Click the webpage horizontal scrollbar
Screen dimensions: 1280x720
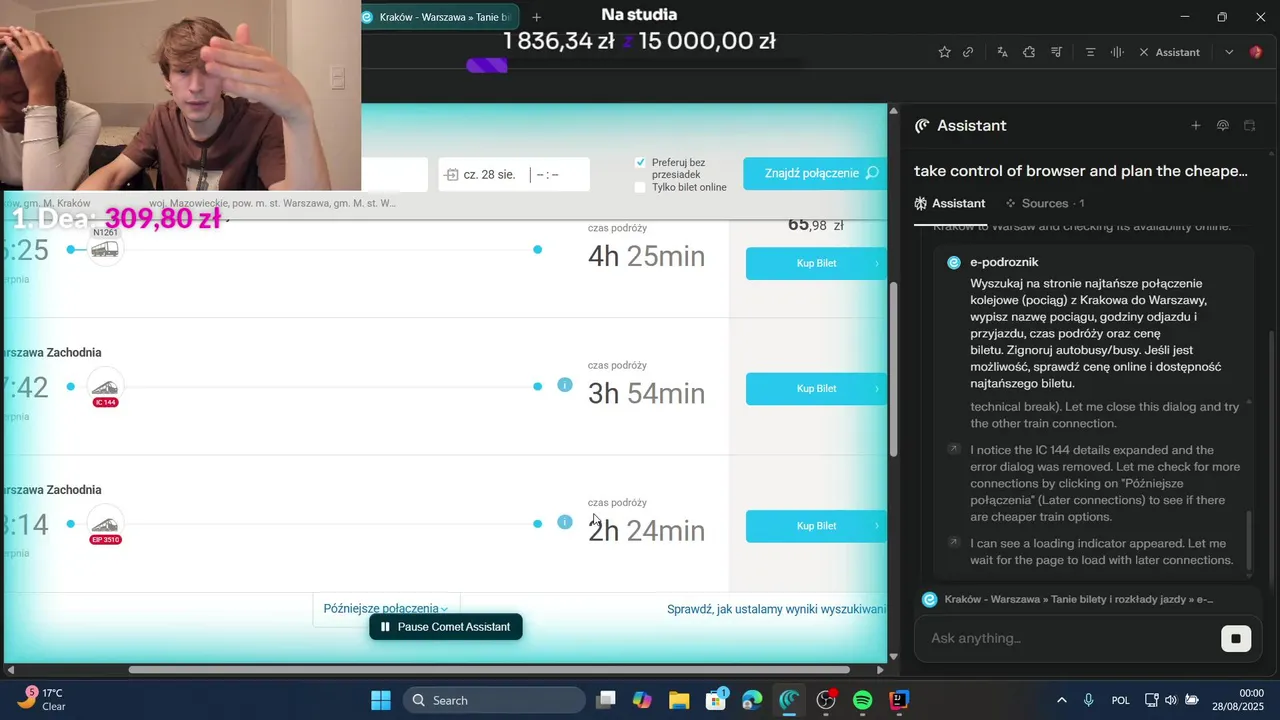click(488, 669)
